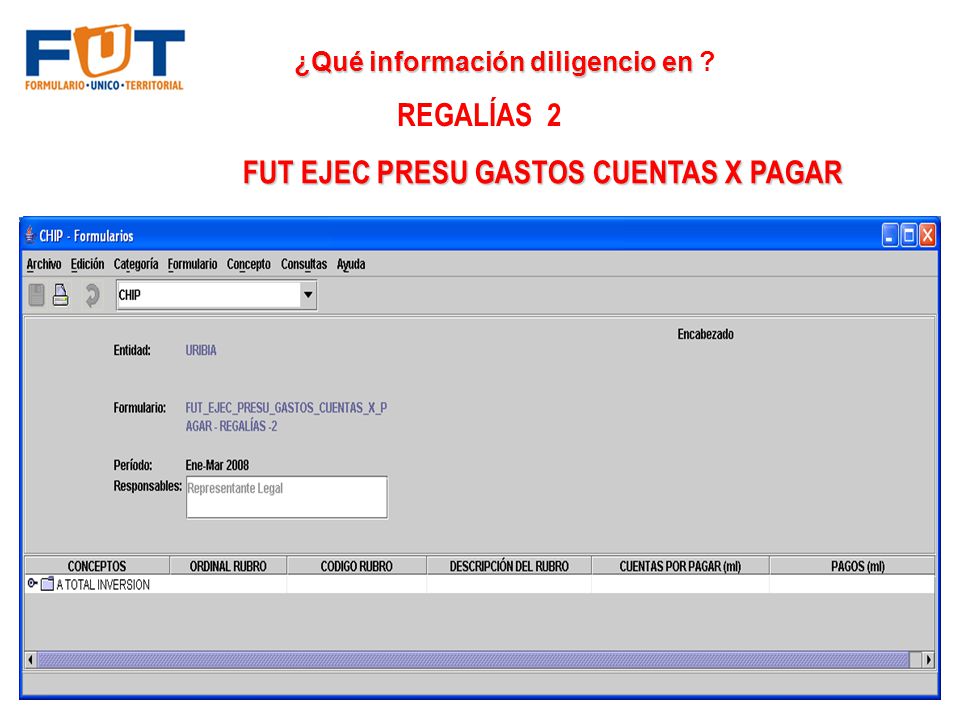This screenshot has height=720, width=960.
Task: Click the CODIGO RUBRO column header
Action: tap(356, 566)
